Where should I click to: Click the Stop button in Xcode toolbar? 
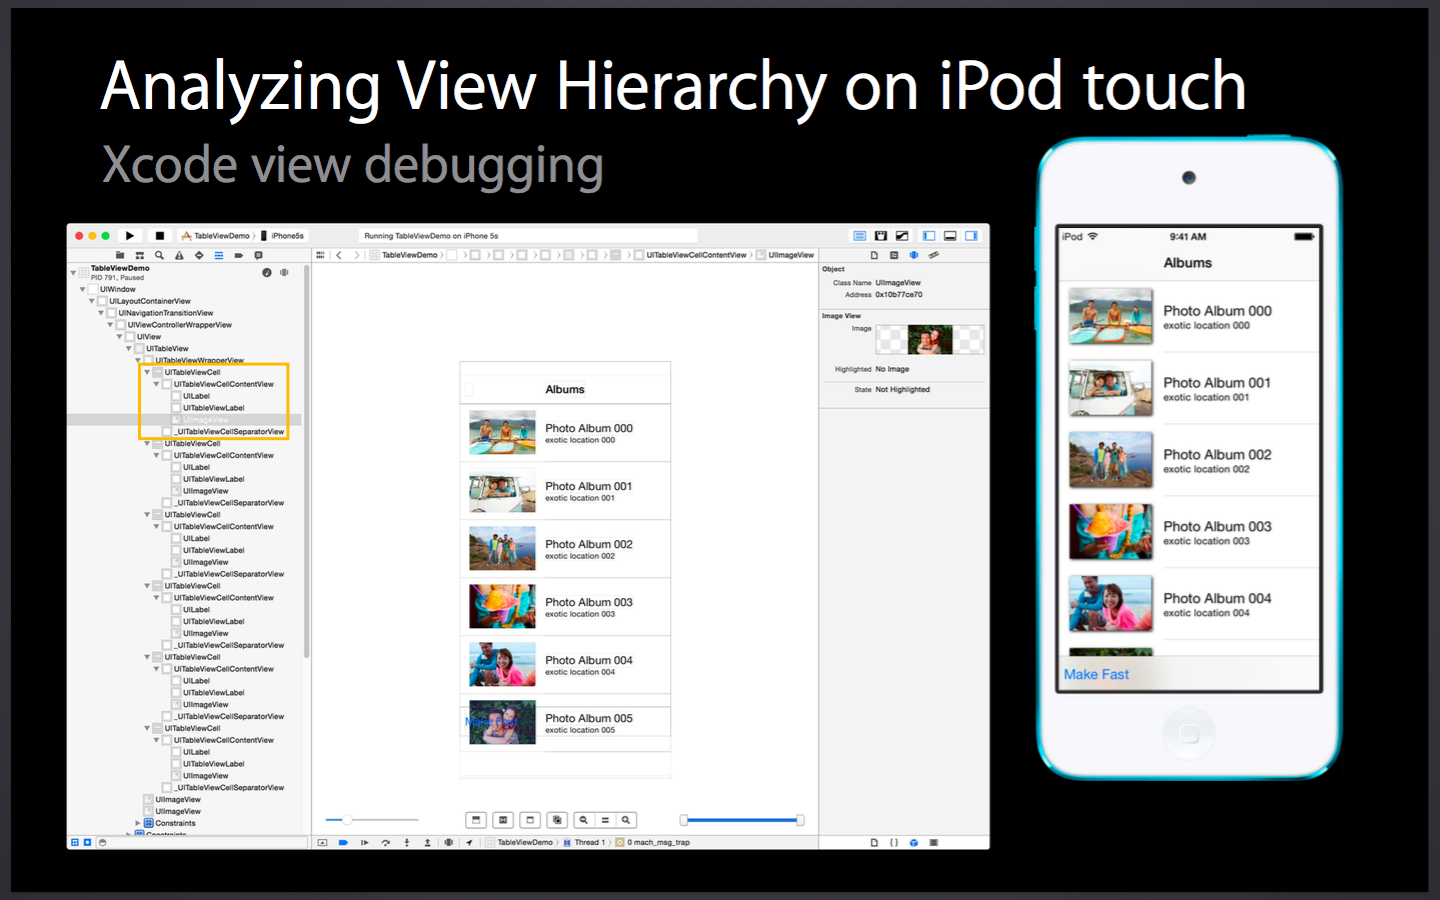pyautogui.click(x=159, y=236)
